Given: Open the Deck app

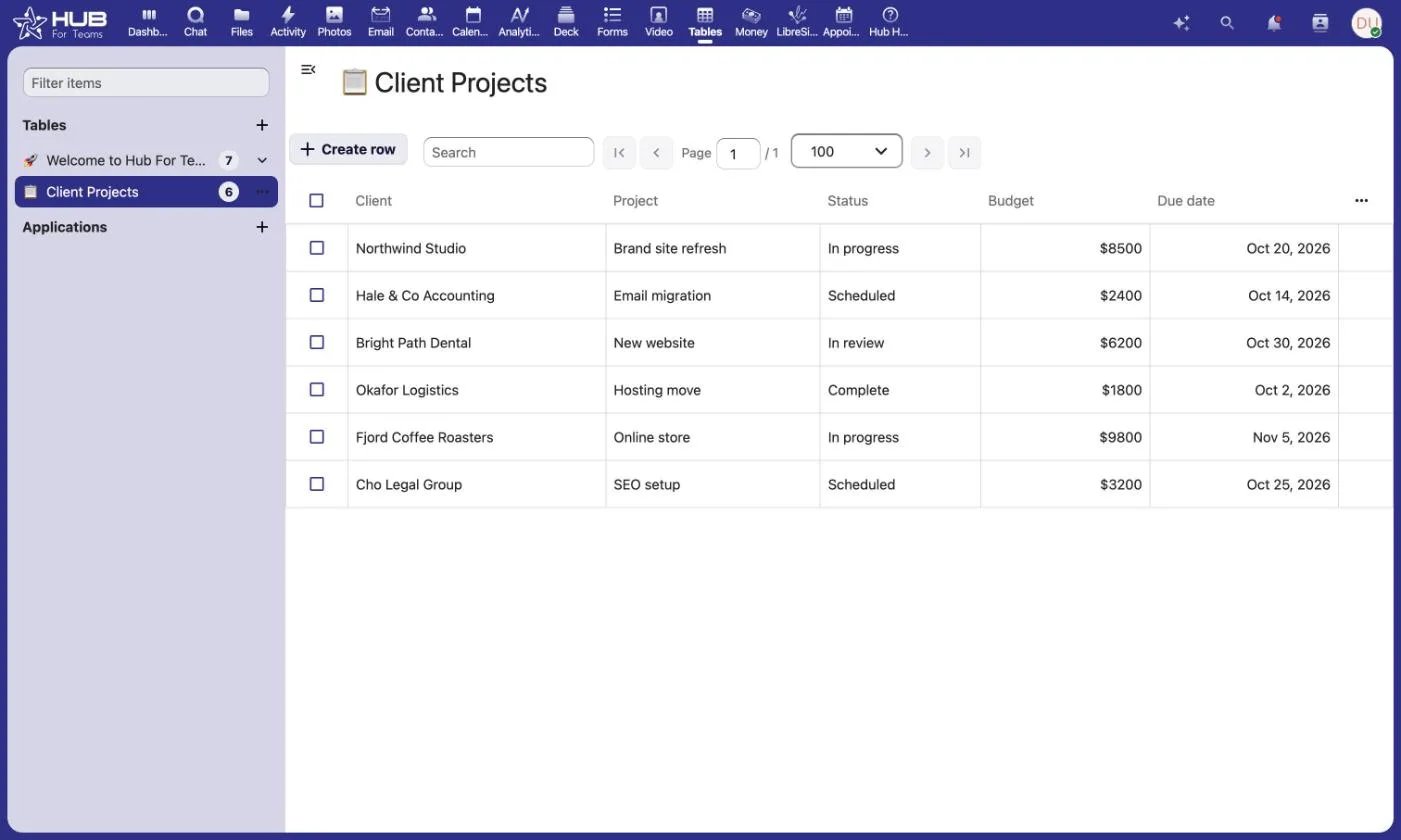Looking at the screenshot, I should [x=566, y=22].
